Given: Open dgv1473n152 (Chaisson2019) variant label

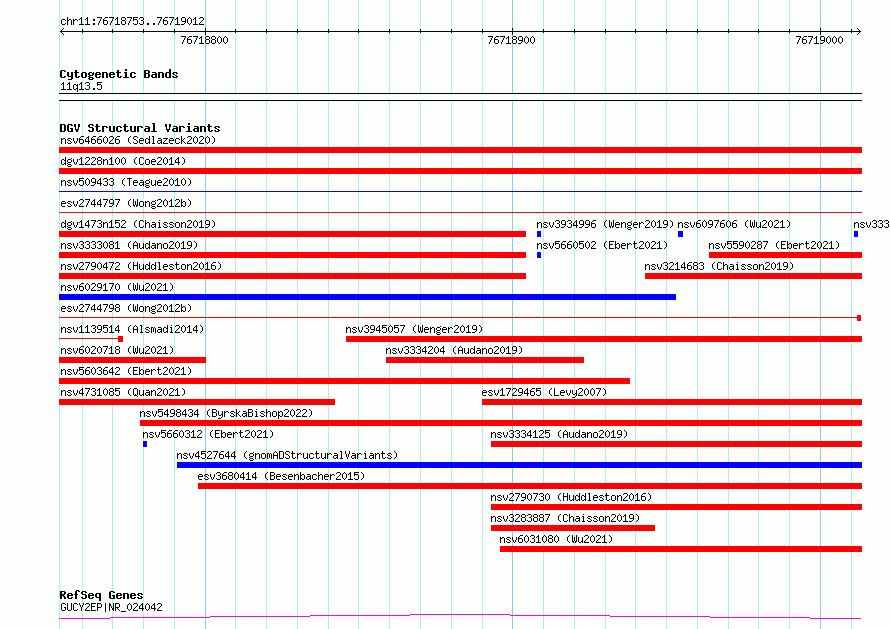Looking at the screenshot, I should click(138, 224).
